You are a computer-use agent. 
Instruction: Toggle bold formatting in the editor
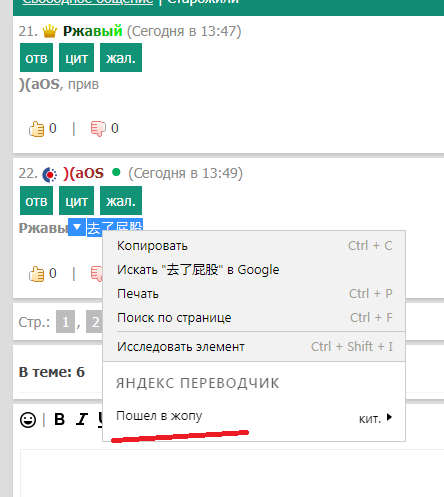tap(59, 419)
